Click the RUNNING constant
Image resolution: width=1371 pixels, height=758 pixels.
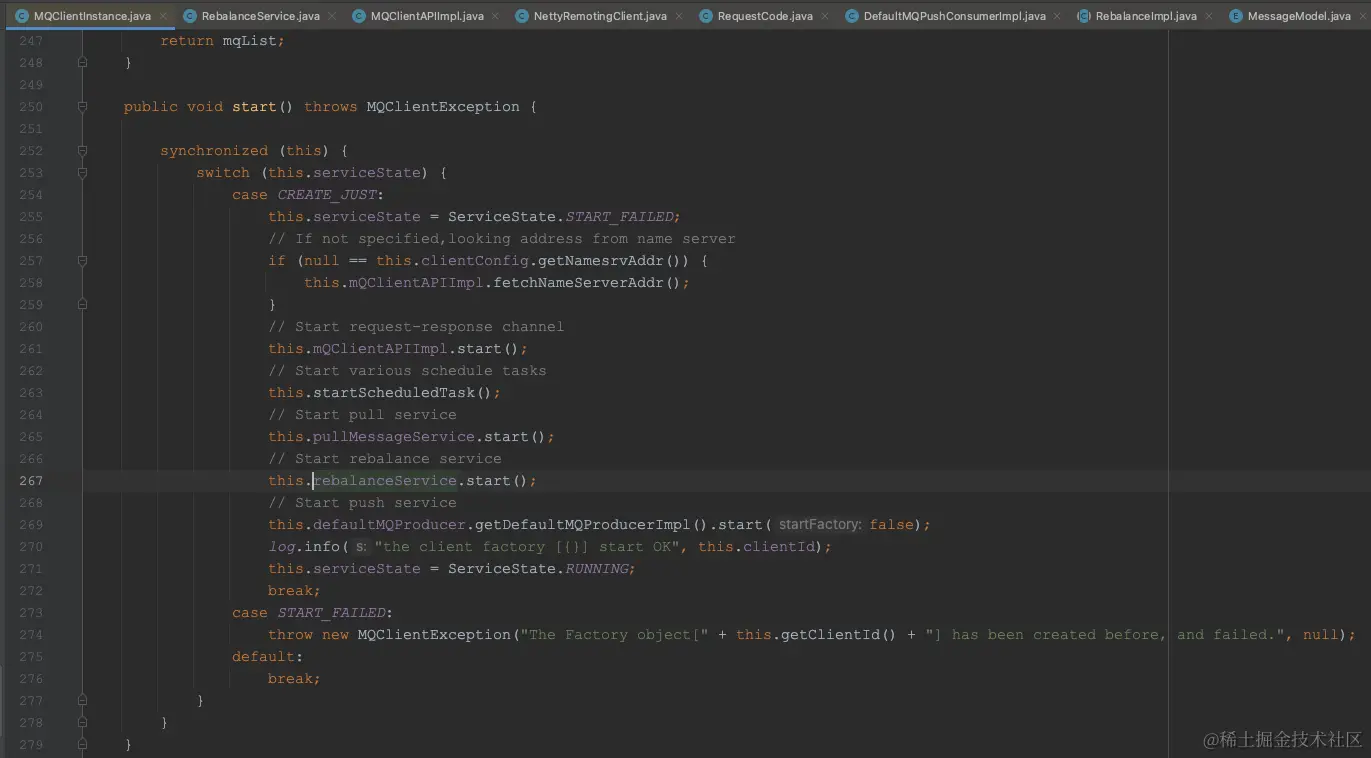[596, 569]
